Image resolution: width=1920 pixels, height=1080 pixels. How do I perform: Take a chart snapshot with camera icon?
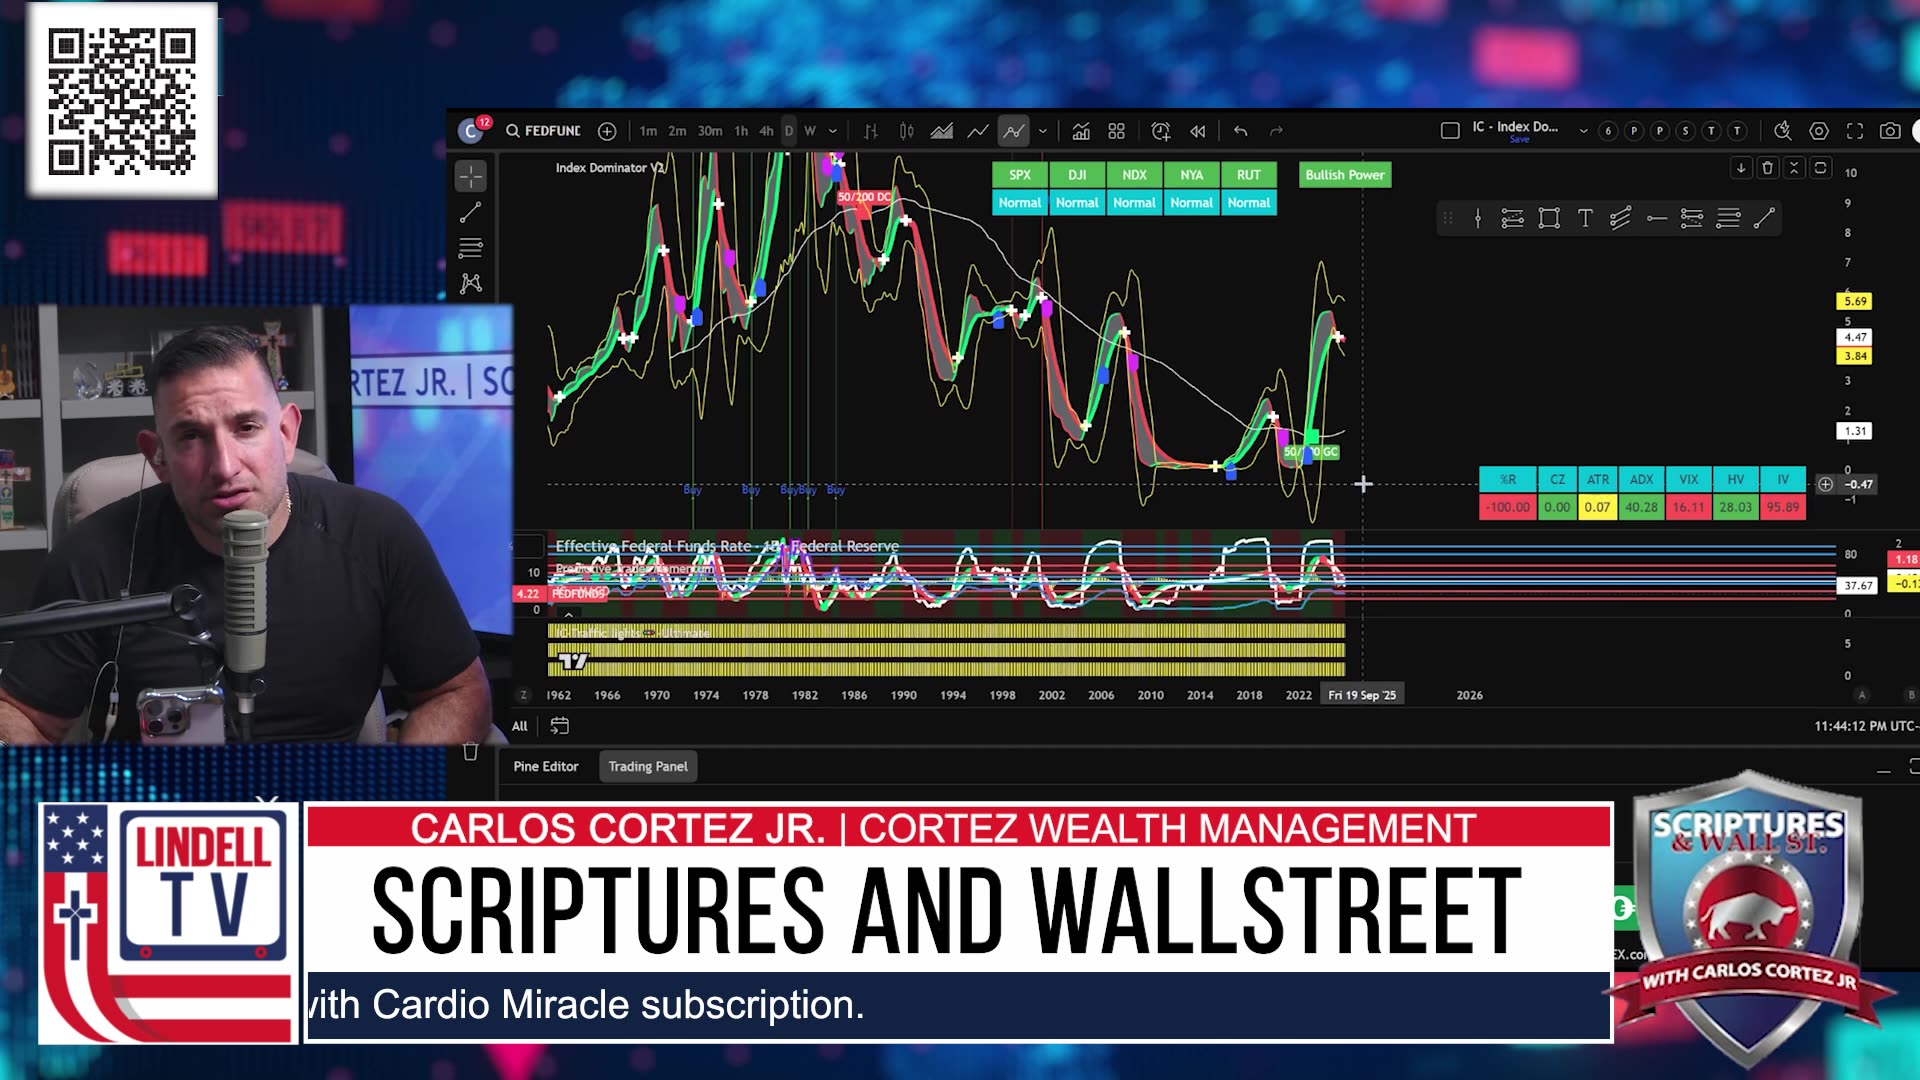(1889, 131)
